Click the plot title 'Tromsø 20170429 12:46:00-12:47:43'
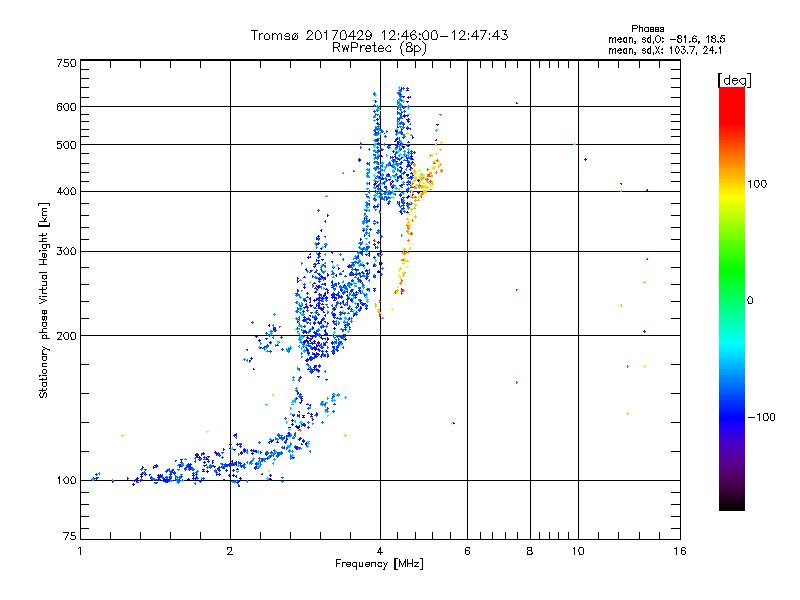 point(379,35)
